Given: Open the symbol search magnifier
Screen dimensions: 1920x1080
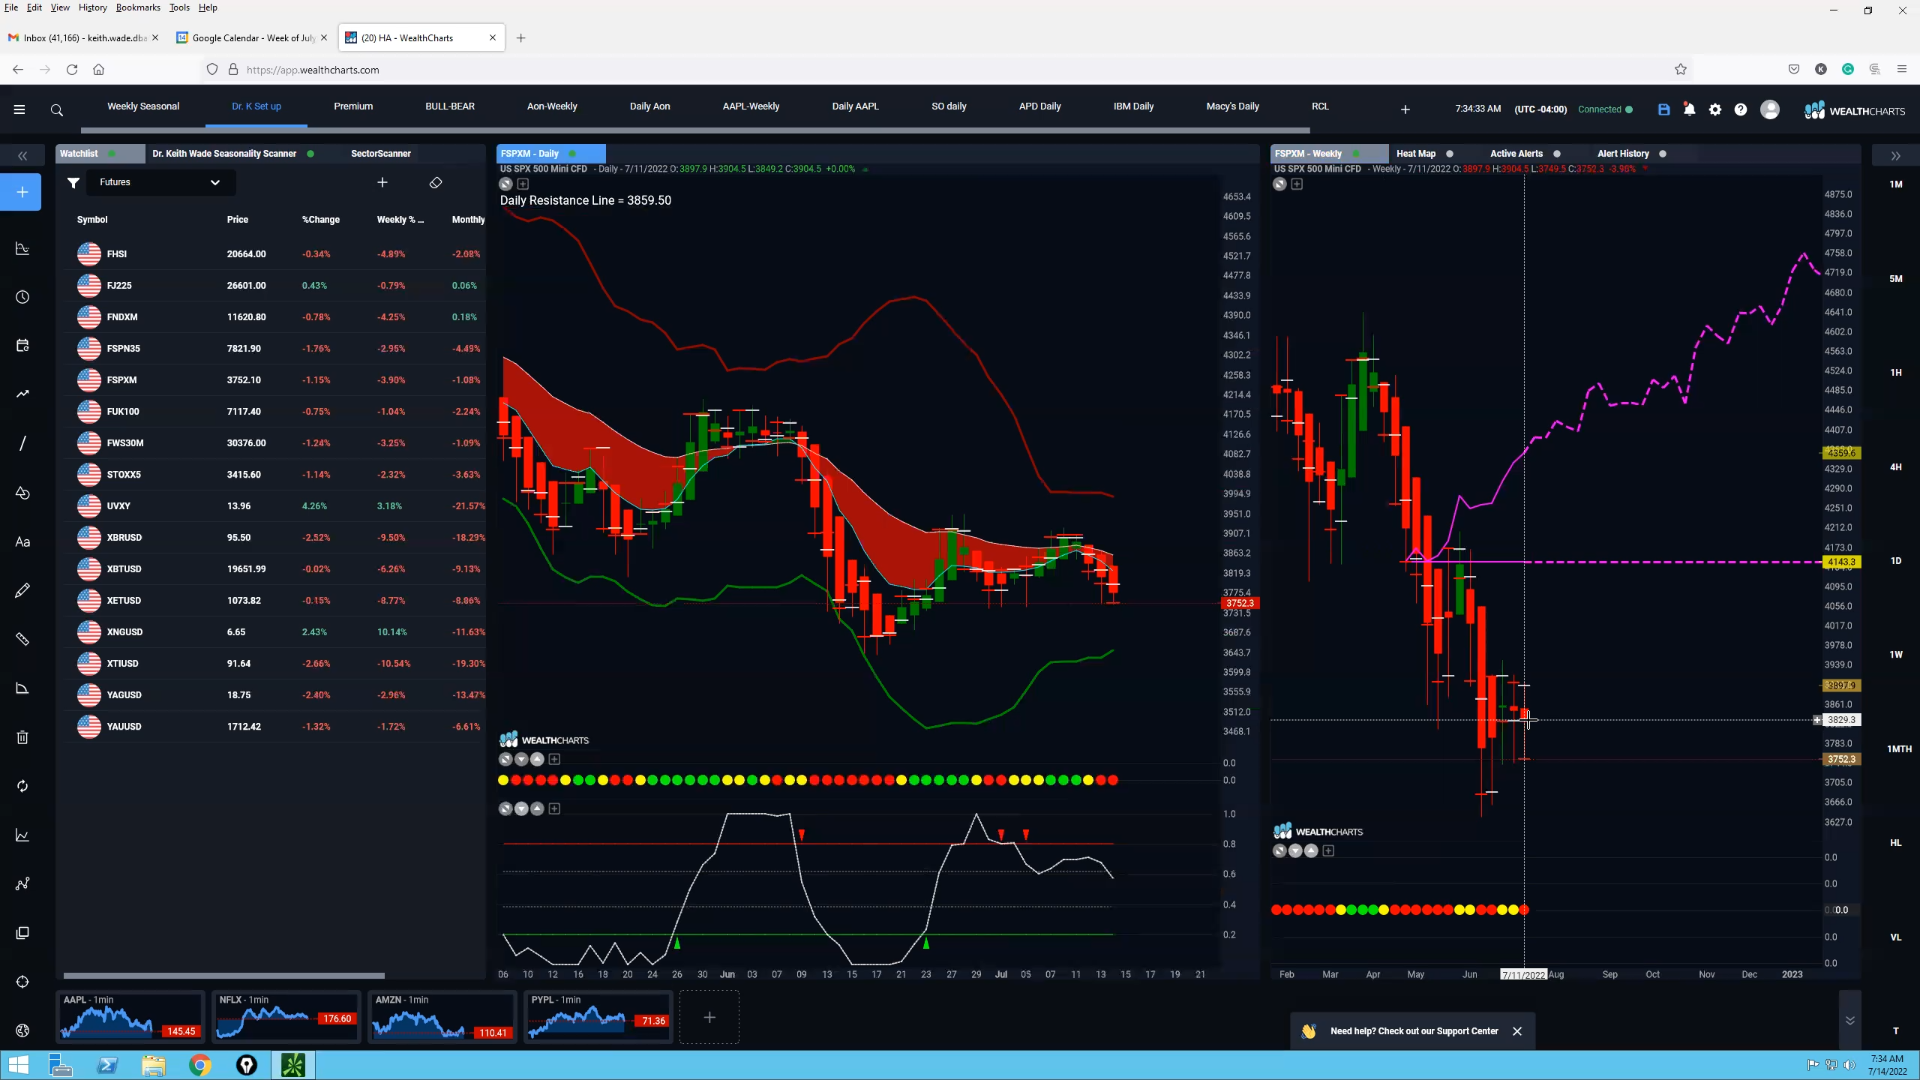Looking at the screenshot, I should 57,110.
